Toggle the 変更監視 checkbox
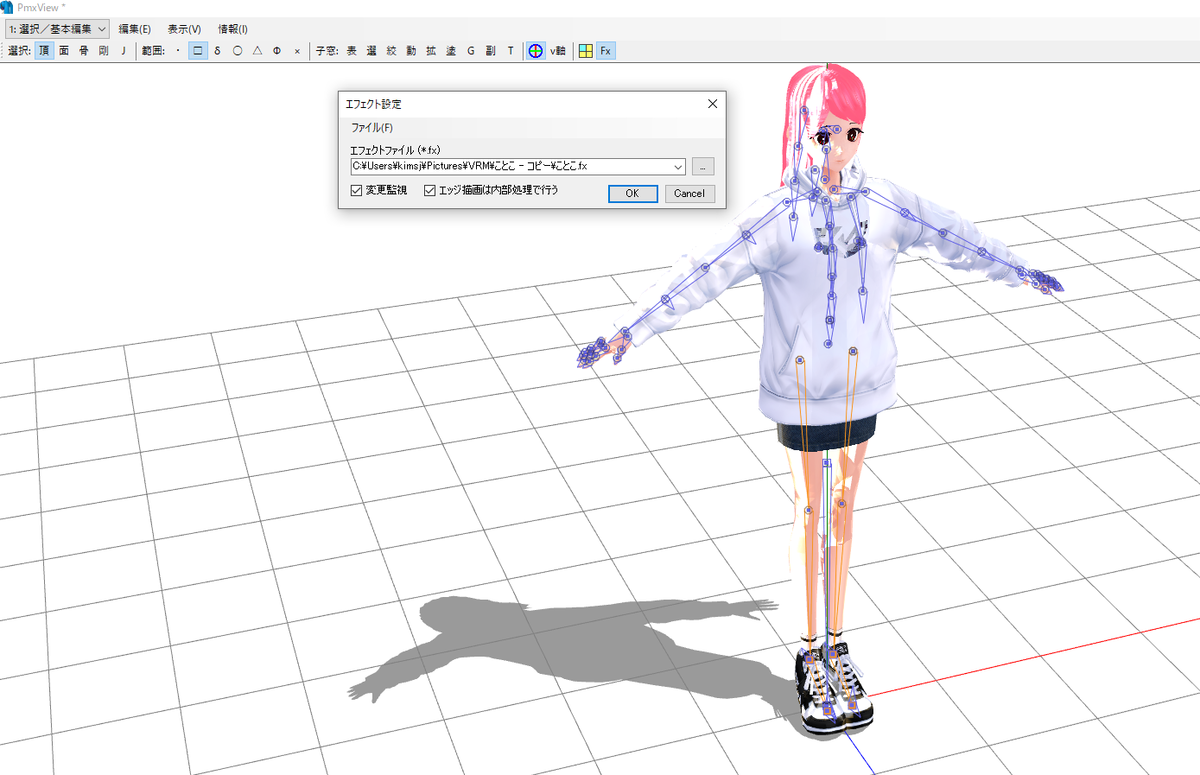This screenshot has height=775, width=1200. [x=379, y=190]
